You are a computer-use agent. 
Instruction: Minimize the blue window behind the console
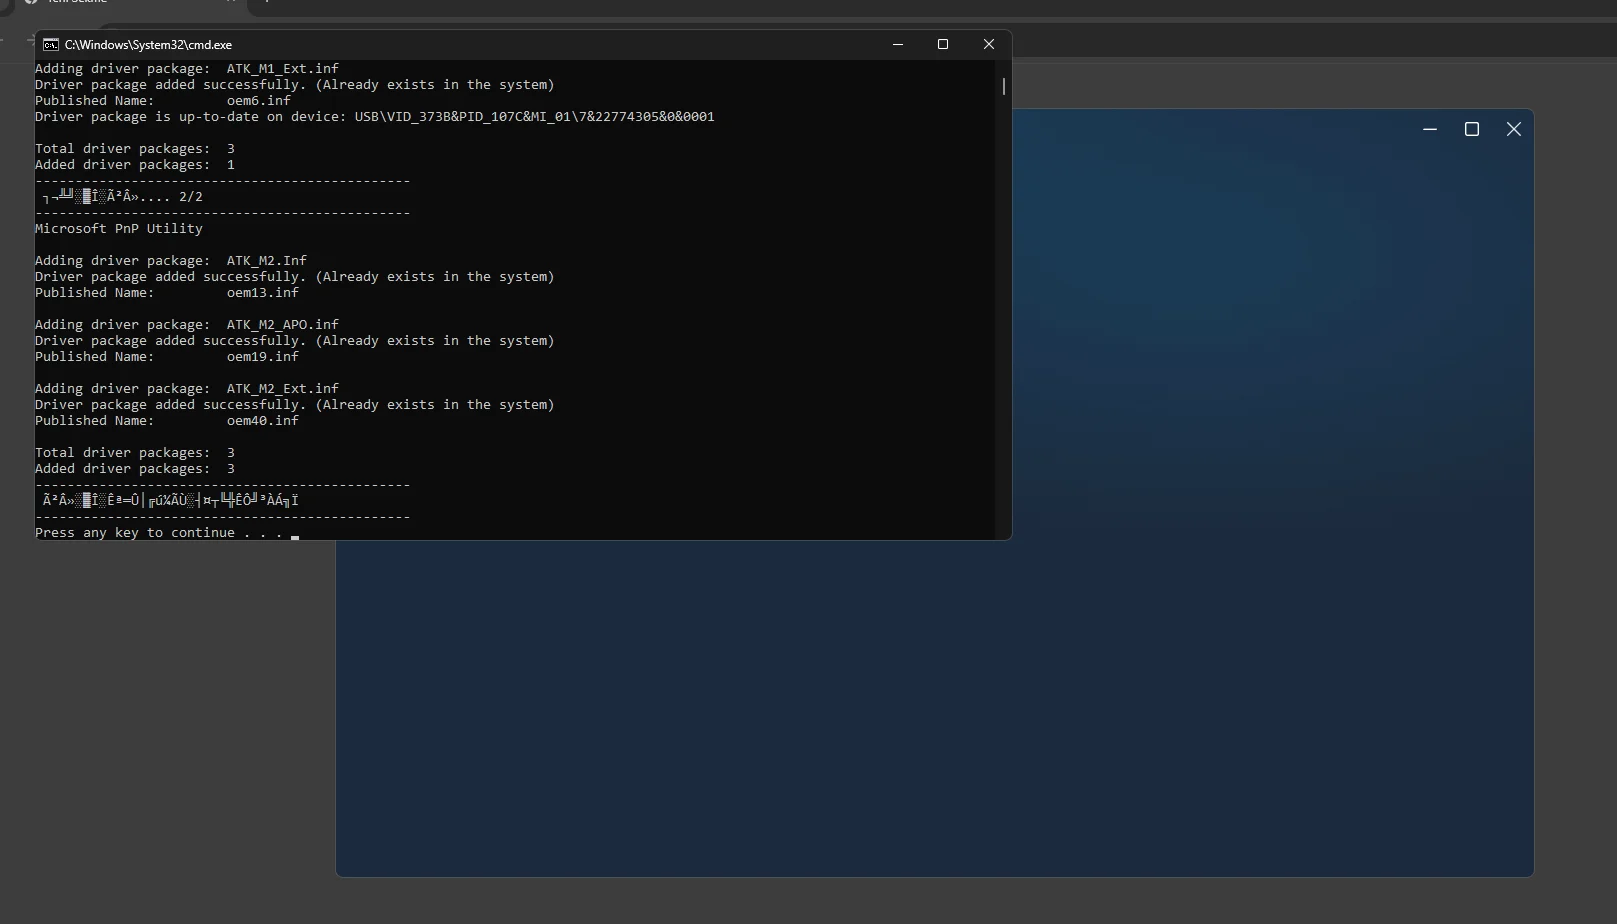pyautogui.click(x=1430, y=129)
